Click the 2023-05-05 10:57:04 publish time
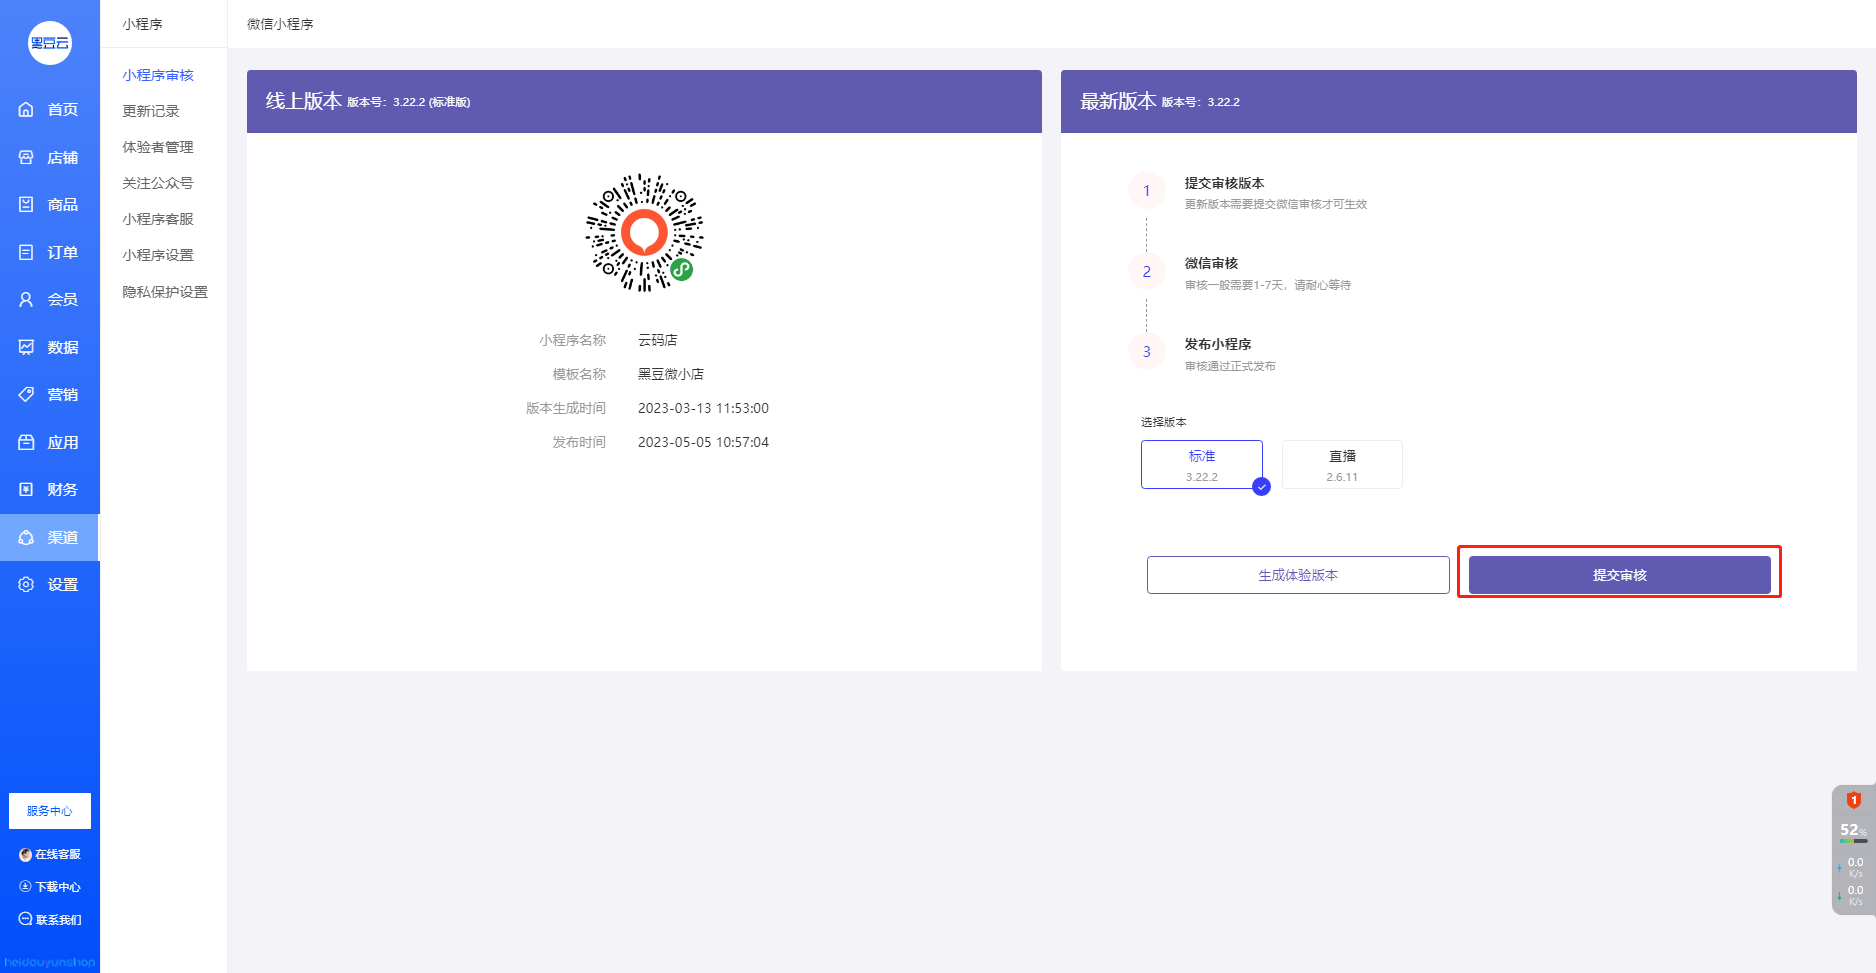 point(703,443)
